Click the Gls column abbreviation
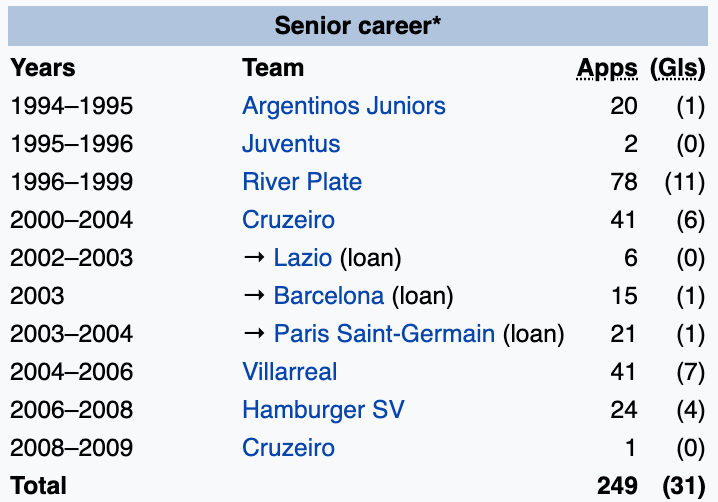This screenshot has width=718, height=502. coord(679,69)
